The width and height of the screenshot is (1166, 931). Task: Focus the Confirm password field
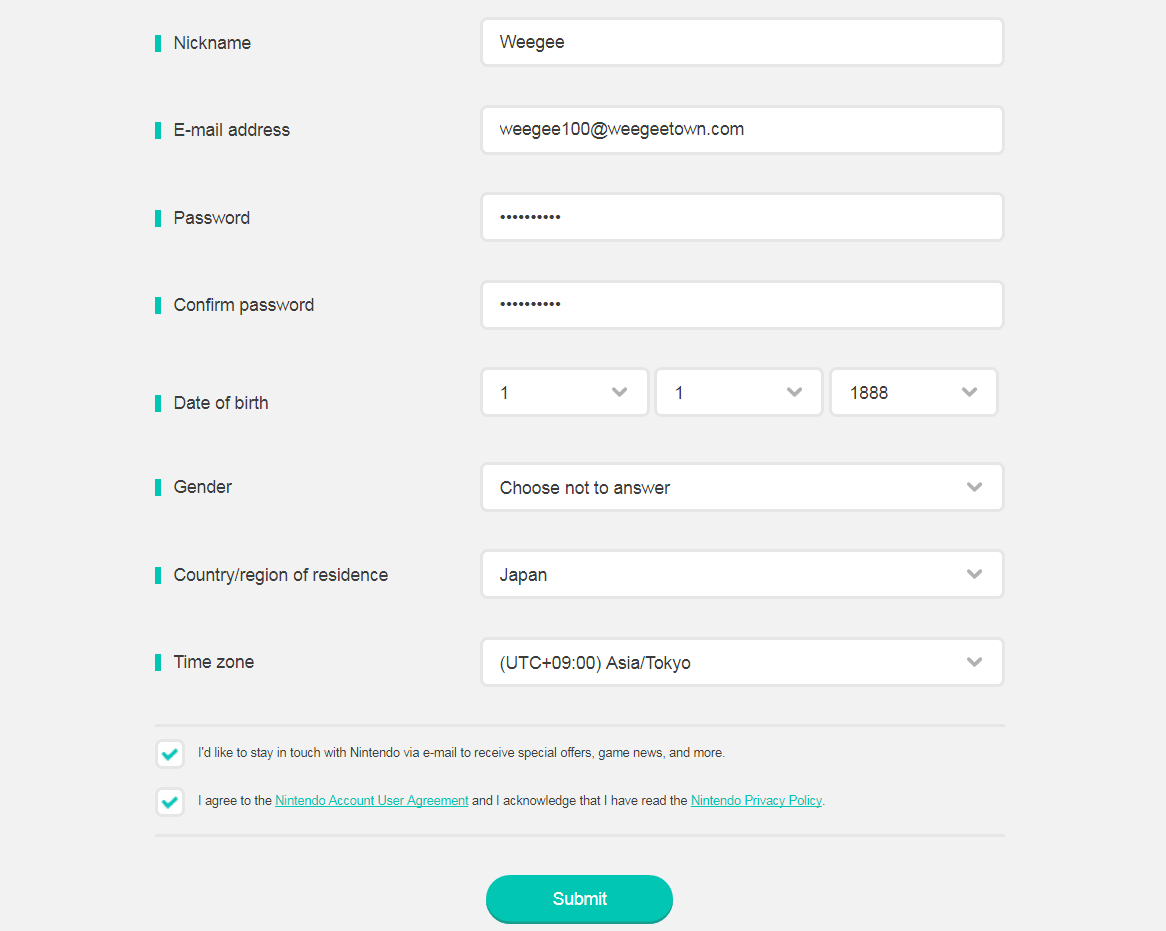742,304
